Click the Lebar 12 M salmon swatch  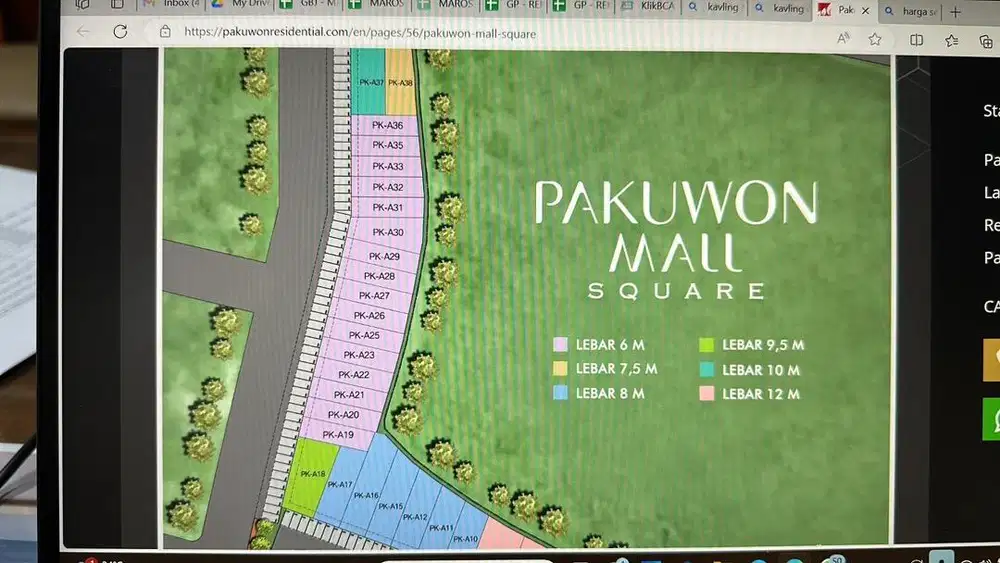(706, 393)
